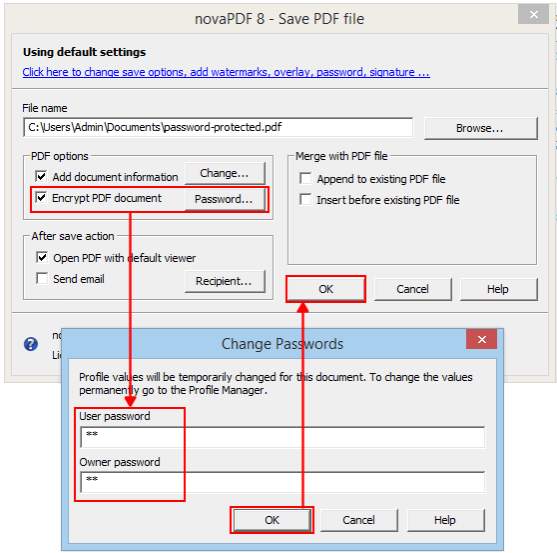Open Help in Change Passwords dialog
The image size is (557, 553).
tap(445, 520)
